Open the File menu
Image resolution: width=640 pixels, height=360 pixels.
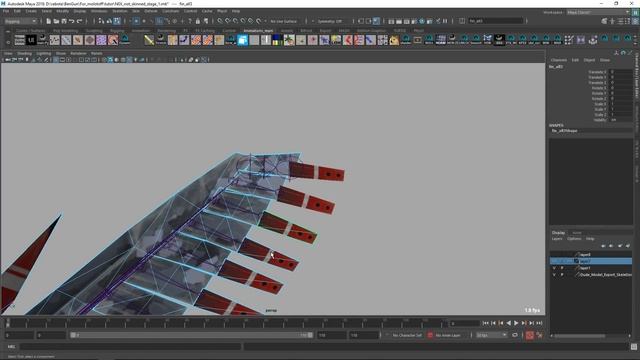point(6,11)
